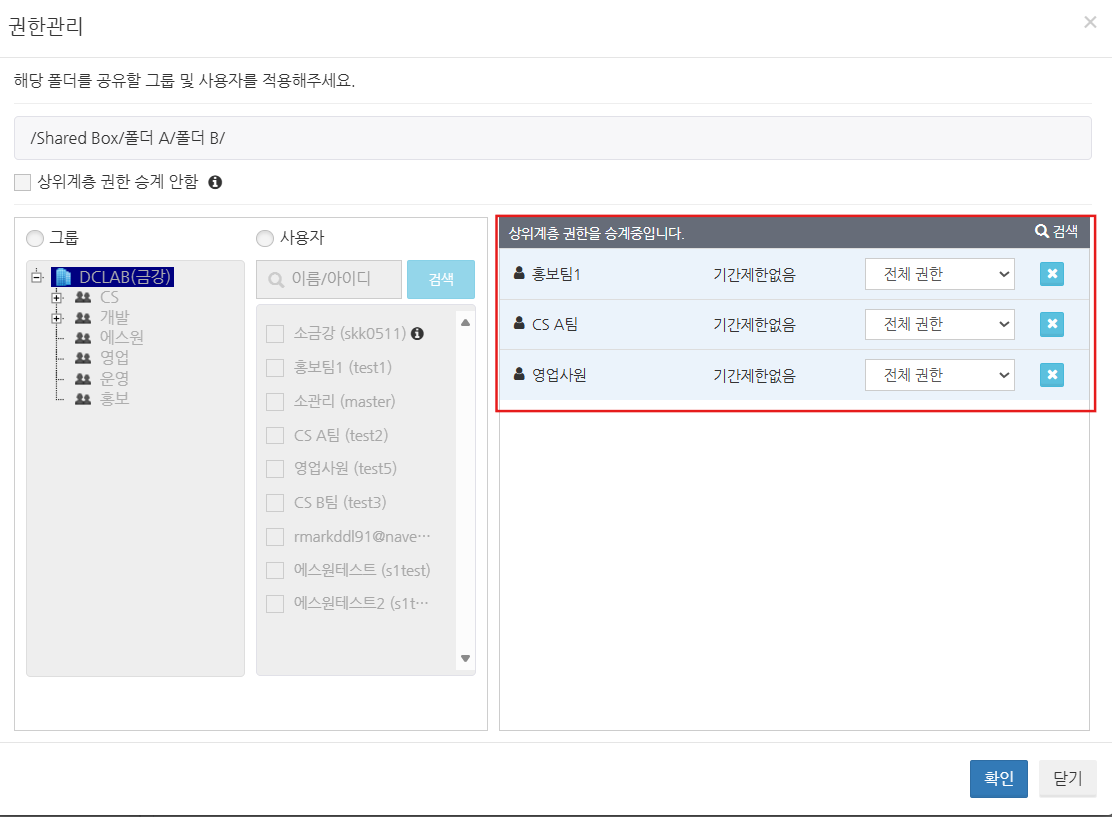Expand the CS group tree node
Screen dimensions: 1112x817
point(57,298)
